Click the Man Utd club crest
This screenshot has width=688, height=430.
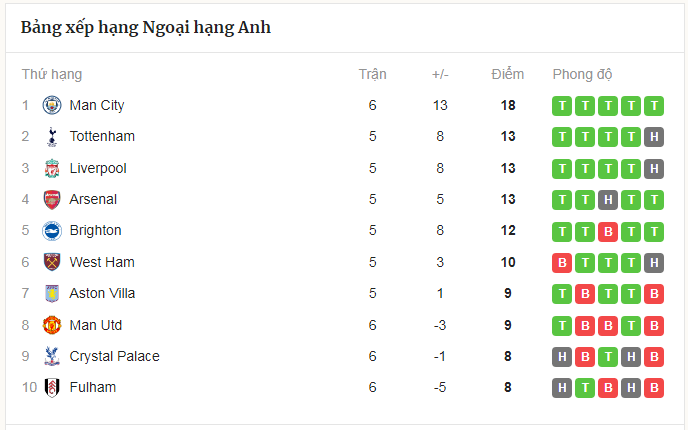[x=52, y=325]
